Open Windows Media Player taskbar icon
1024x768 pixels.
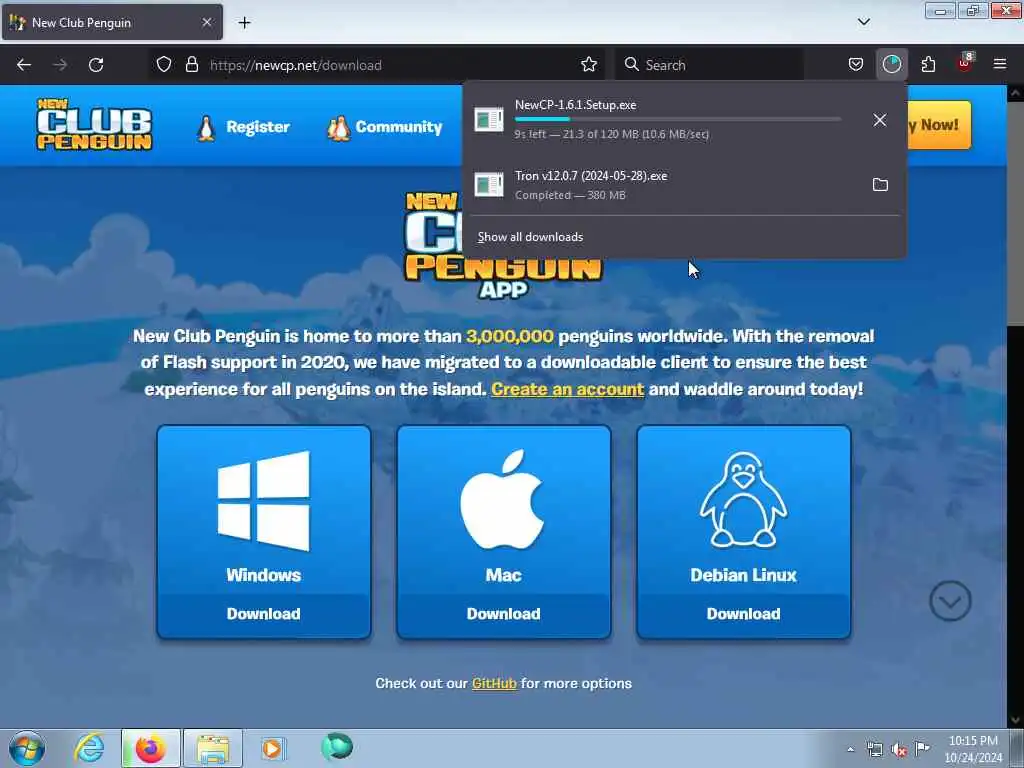click(272, 748)
